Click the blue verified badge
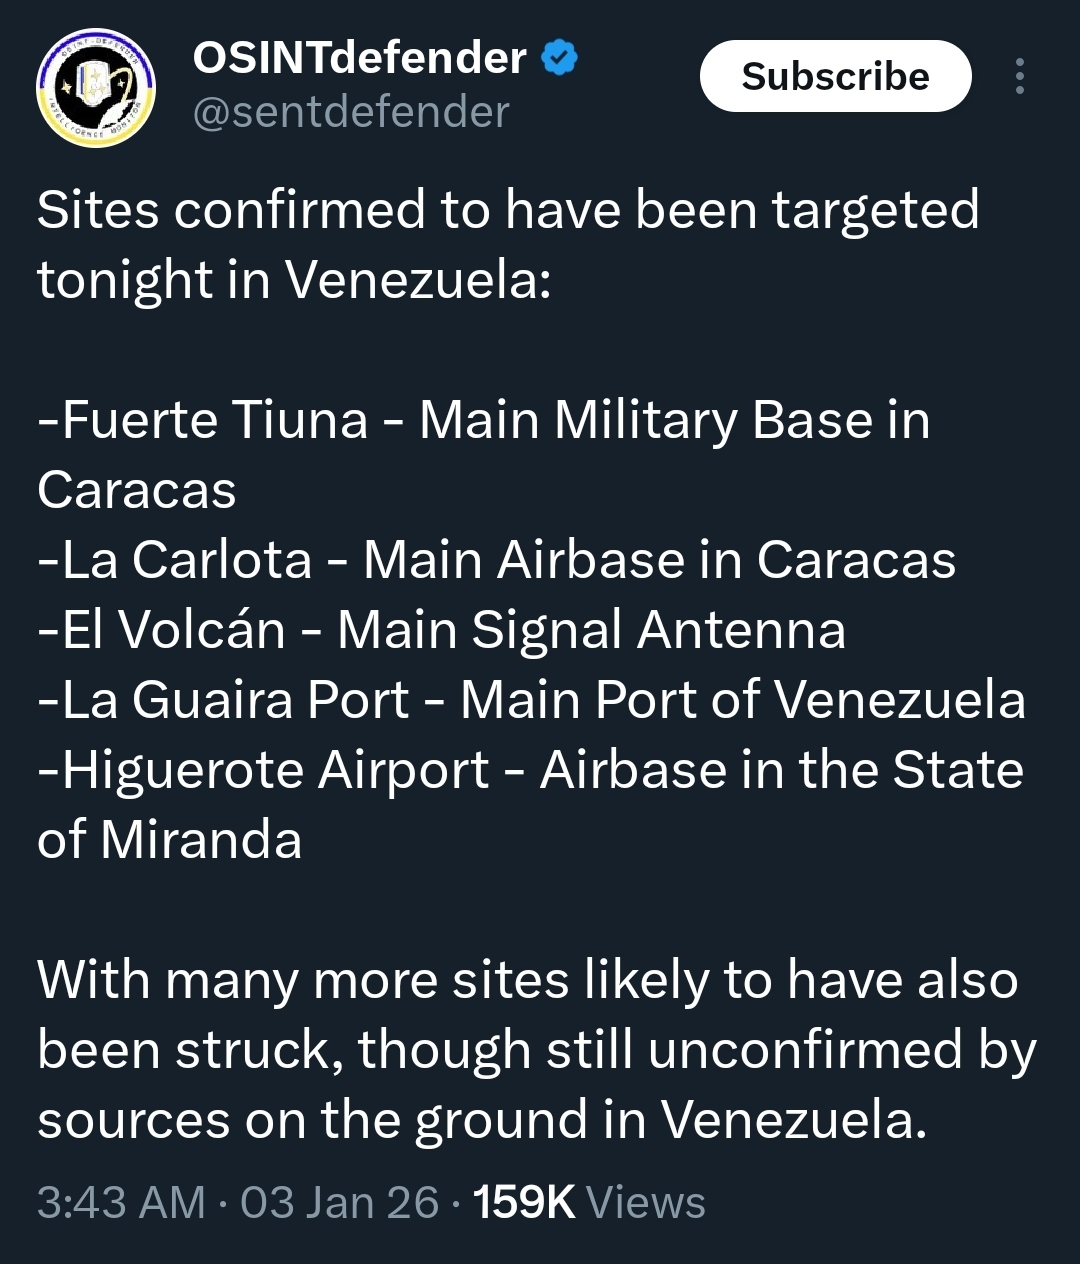Image resolution: width=1080 pixels, height=1264 pixels. click(x=560, y=59)
